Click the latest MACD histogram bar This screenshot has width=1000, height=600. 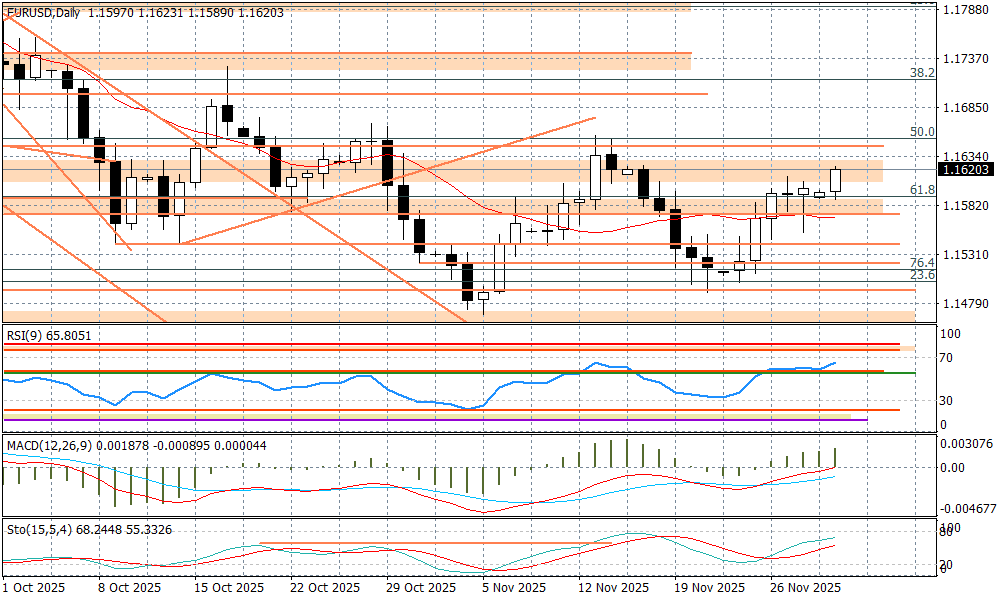pyautogui.click(x=836, y=458)
